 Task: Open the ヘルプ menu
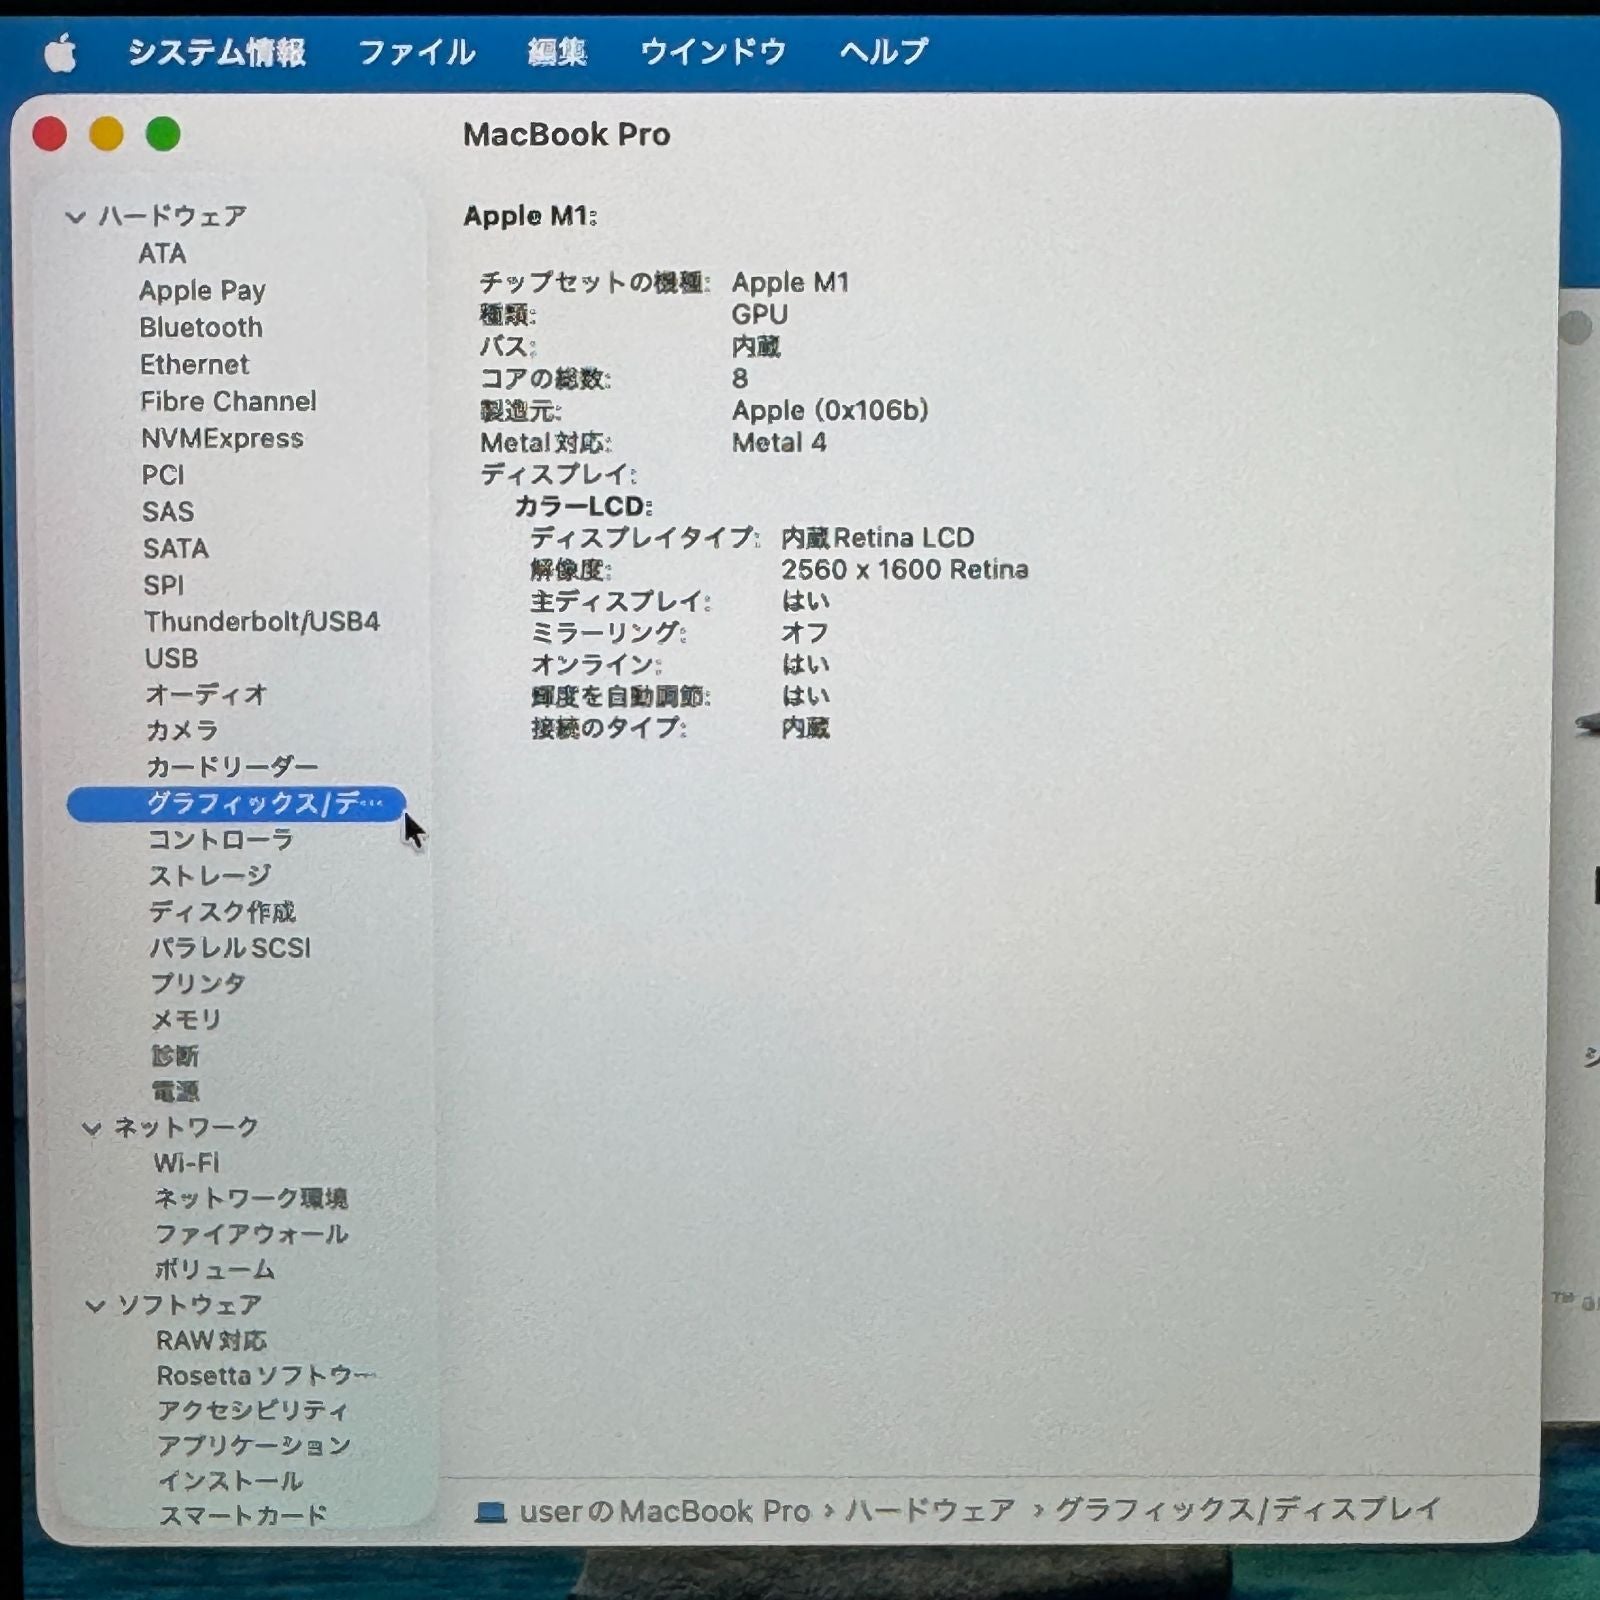coord(884,52)
